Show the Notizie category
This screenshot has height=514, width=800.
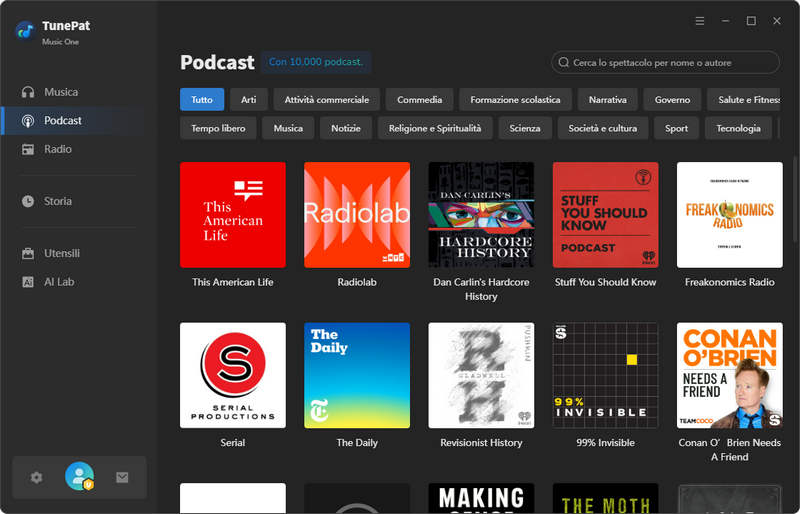pyautogui.click(x=346, y=128)
